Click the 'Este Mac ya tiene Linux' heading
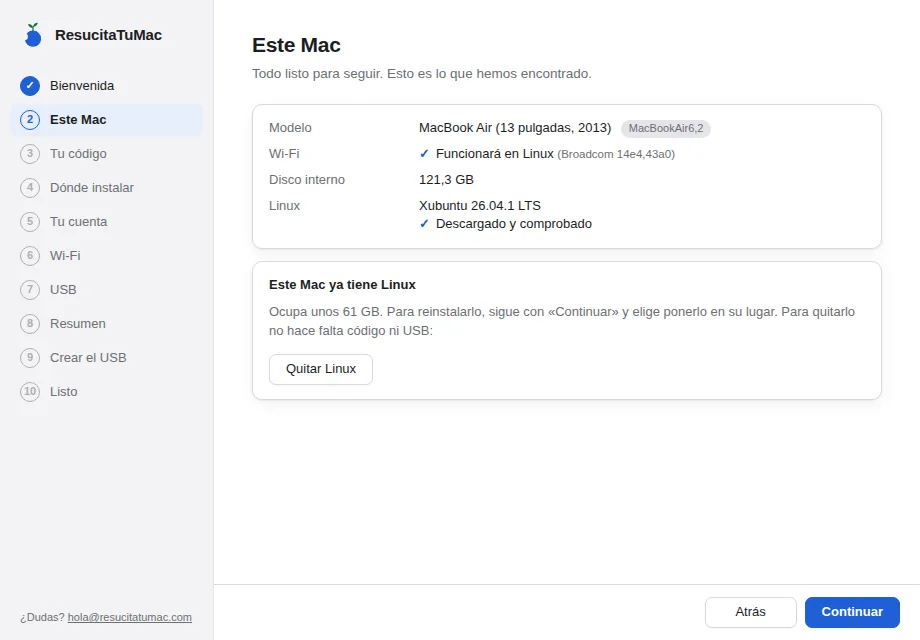 pos(342,285)
